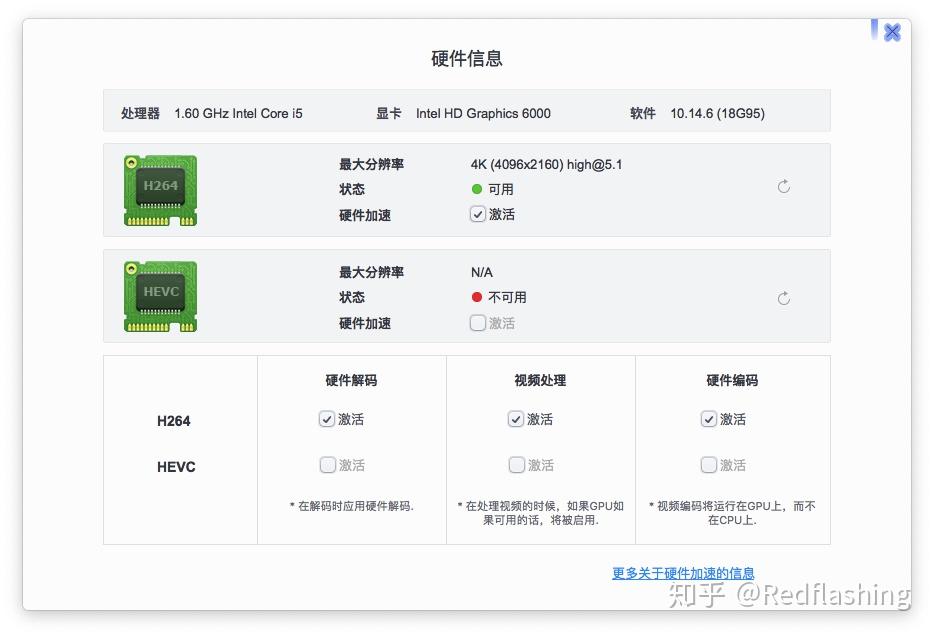Click the 硬件解码 column header
The image size is (934, 637).
click(351, 380)
